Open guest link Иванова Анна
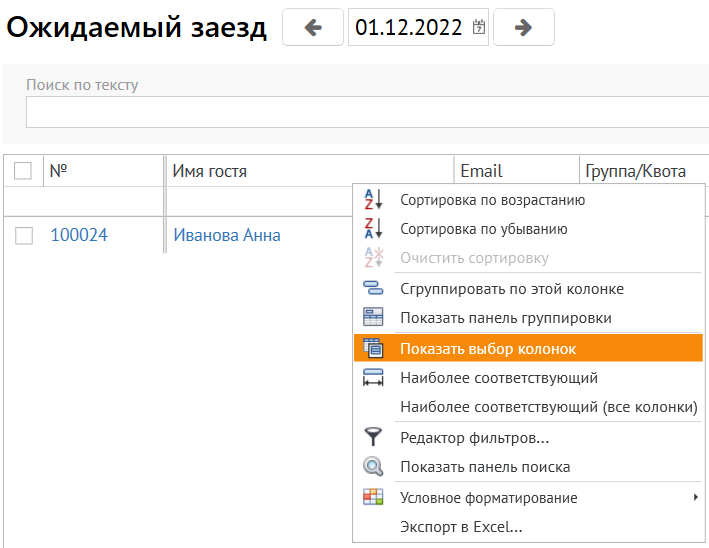This screenshot has height=548, width=709. (227, 236)
